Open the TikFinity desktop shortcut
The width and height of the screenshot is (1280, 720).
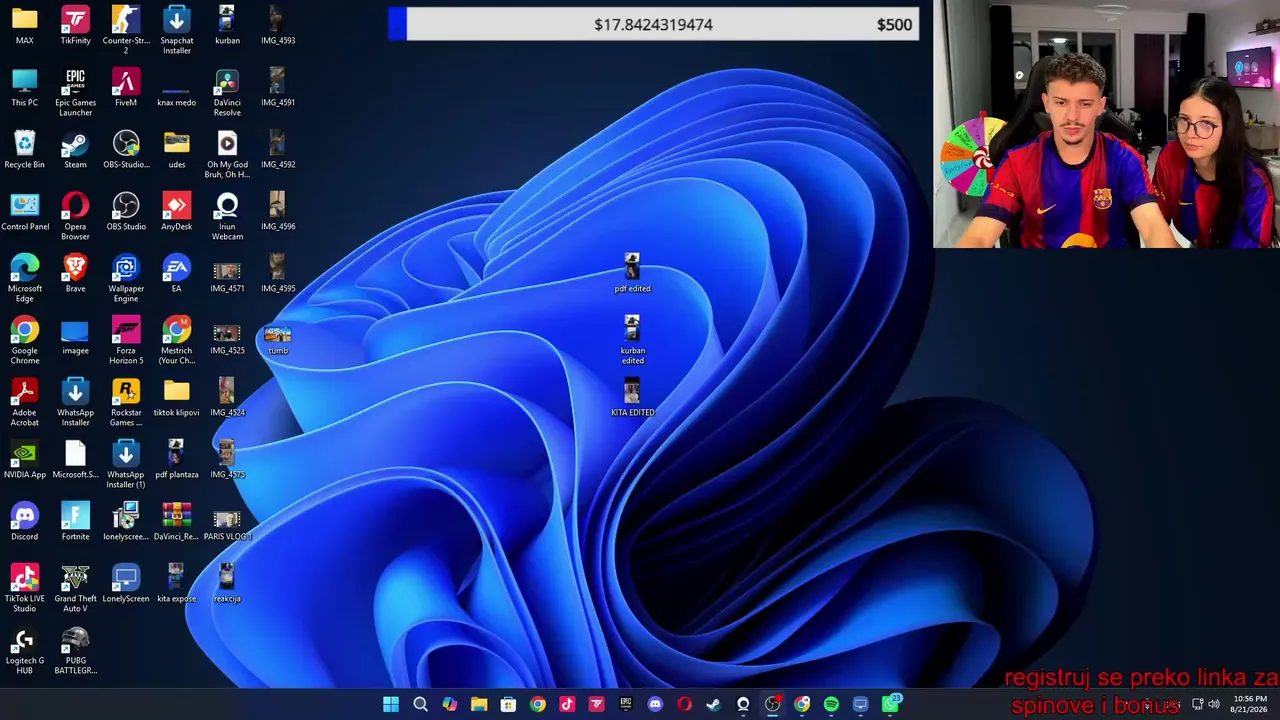[75, 26]
